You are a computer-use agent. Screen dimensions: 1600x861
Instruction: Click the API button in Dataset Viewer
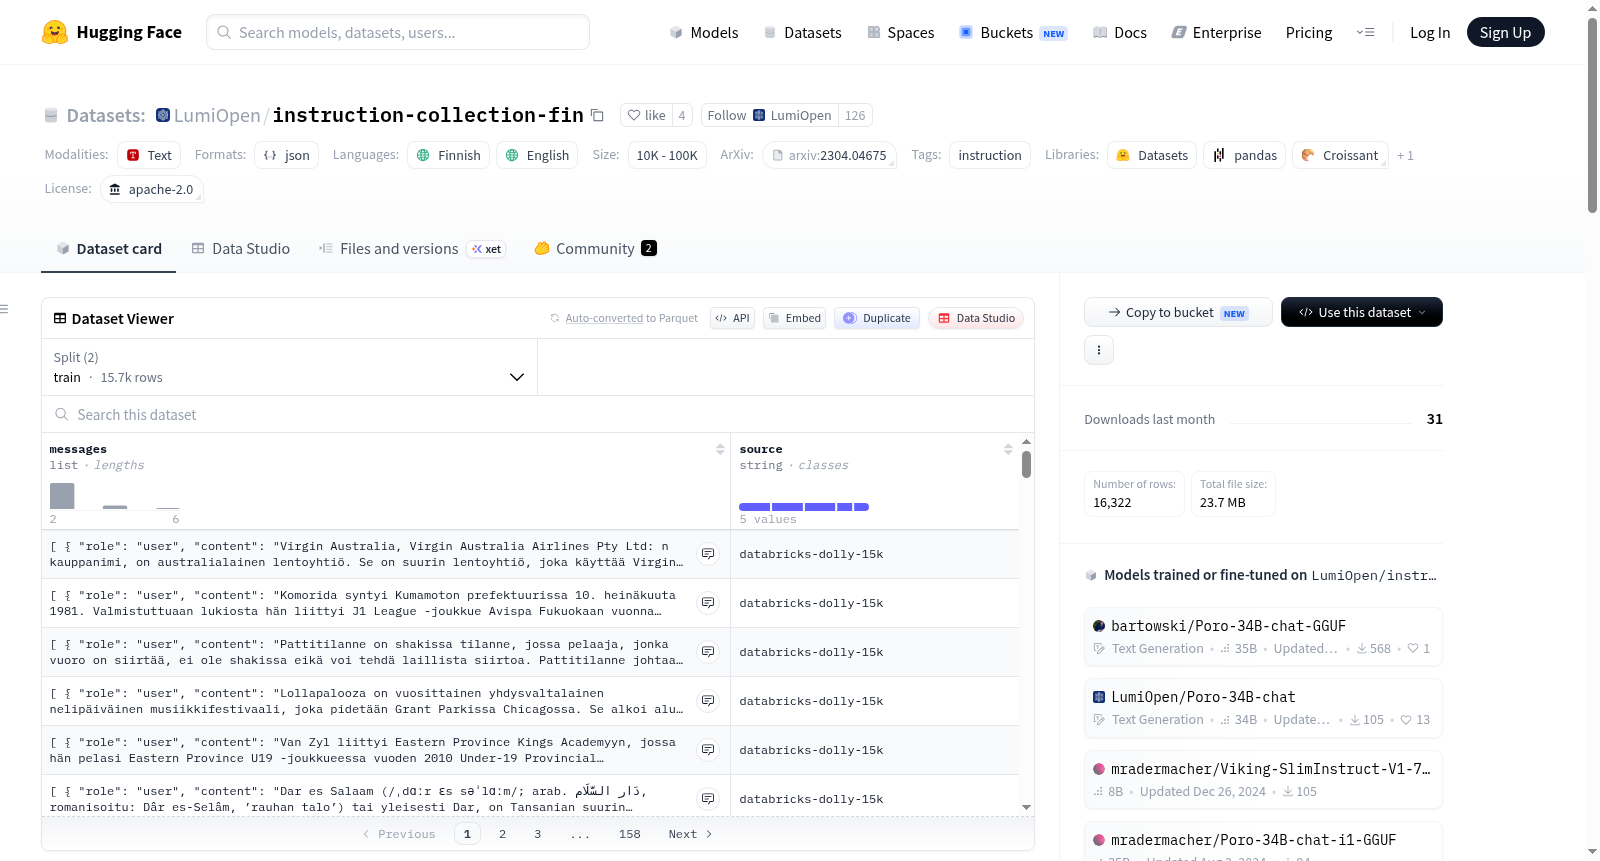732,318
